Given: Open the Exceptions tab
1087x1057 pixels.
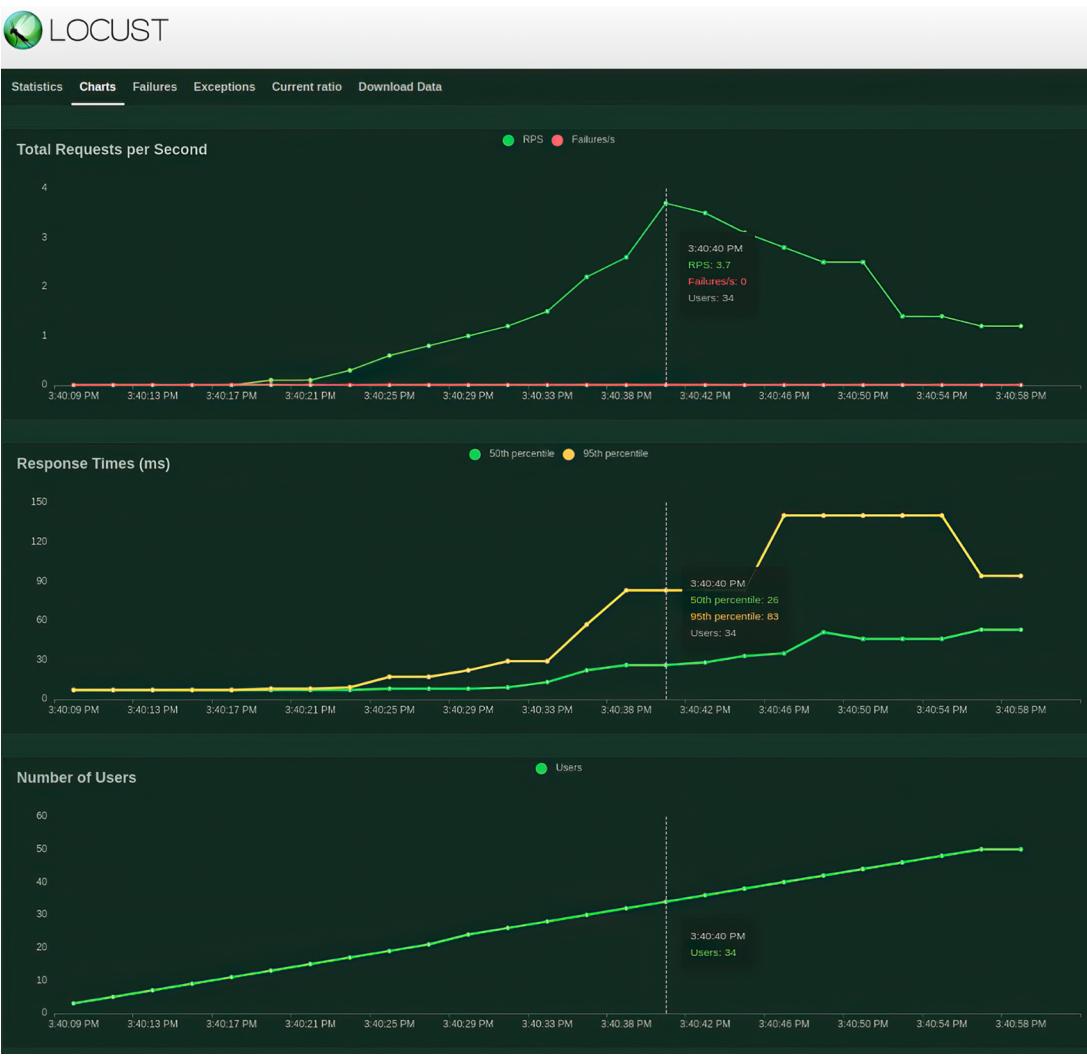Looking at the screenshot, I should (x=224, y=87).
